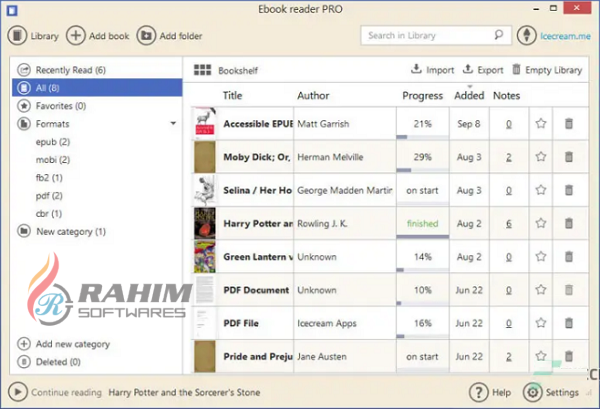This screenshot has width=600, height=409.
Task: Sort by Title column header
Action: (232, 95)
